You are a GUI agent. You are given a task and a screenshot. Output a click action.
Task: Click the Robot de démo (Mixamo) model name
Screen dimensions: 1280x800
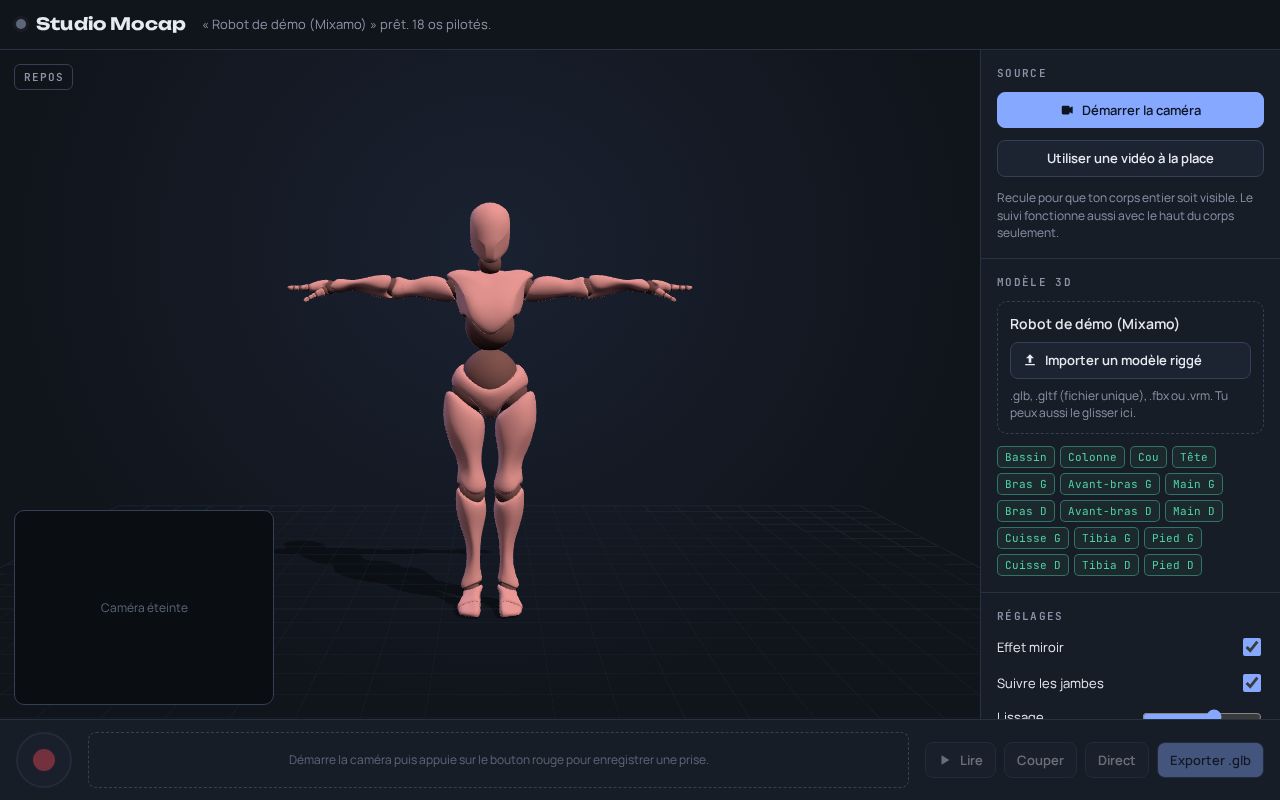click(1095, 324)
